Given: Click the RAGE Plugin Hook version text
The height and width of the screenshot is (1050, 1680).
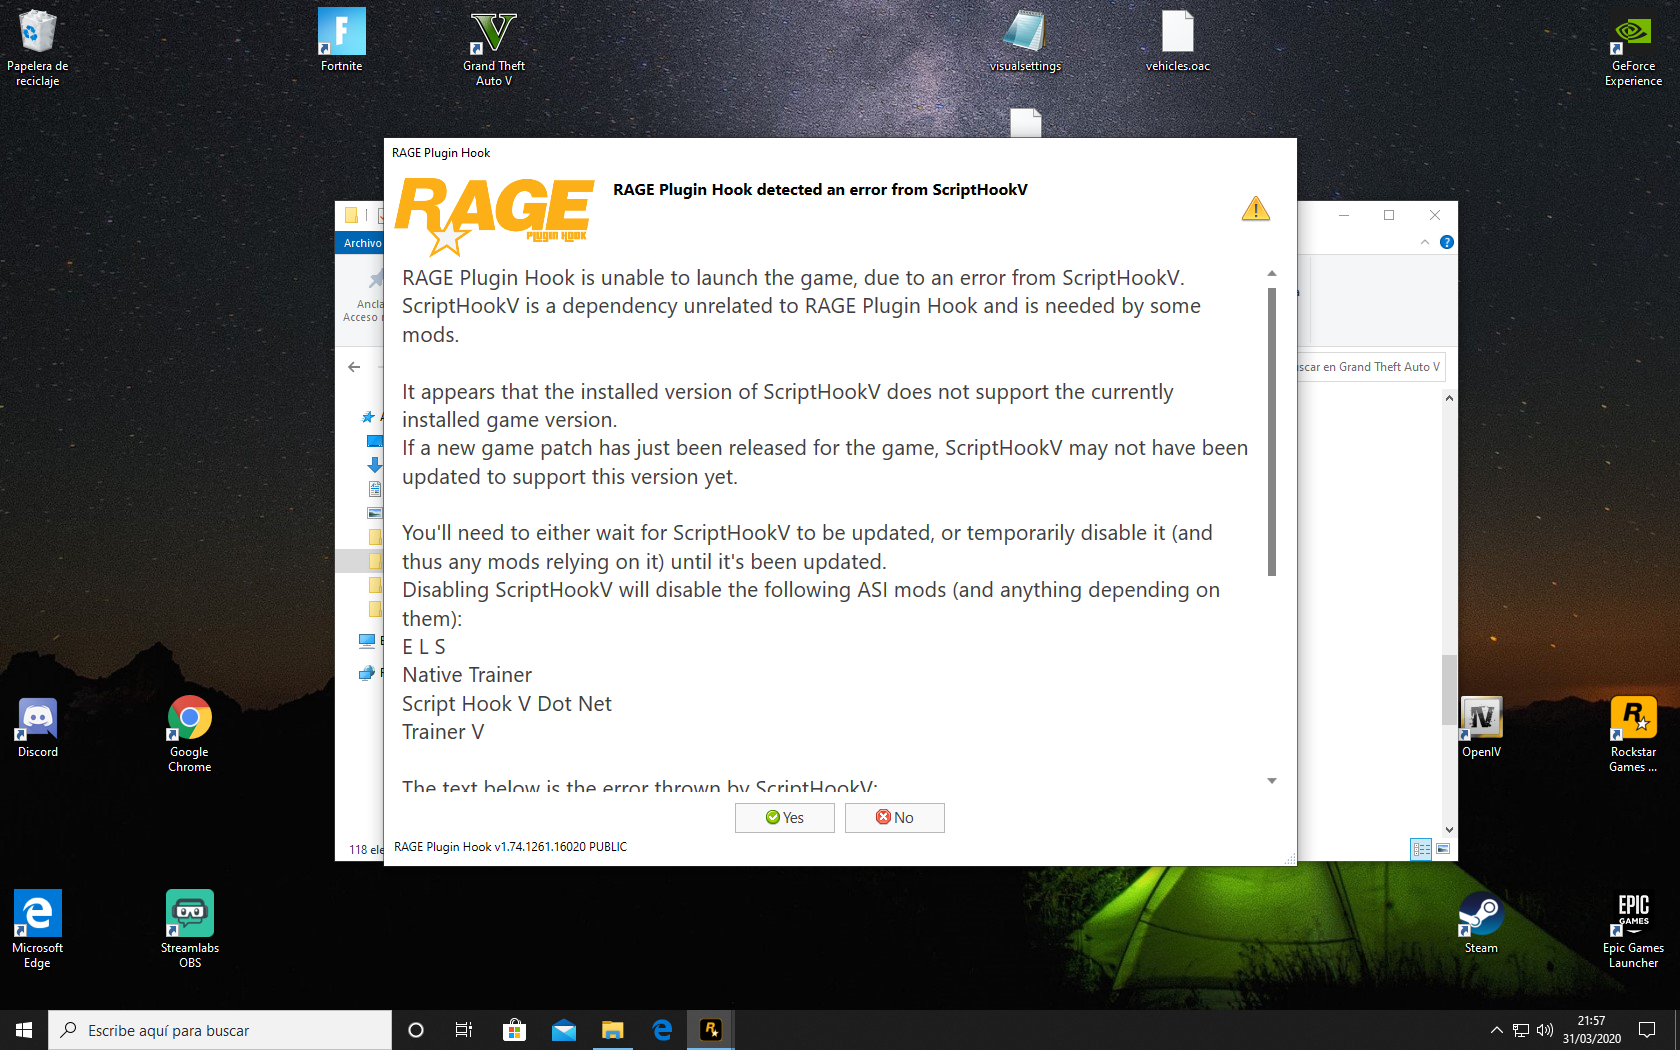Looking at the screenshot, I should [x=510, y=847].
